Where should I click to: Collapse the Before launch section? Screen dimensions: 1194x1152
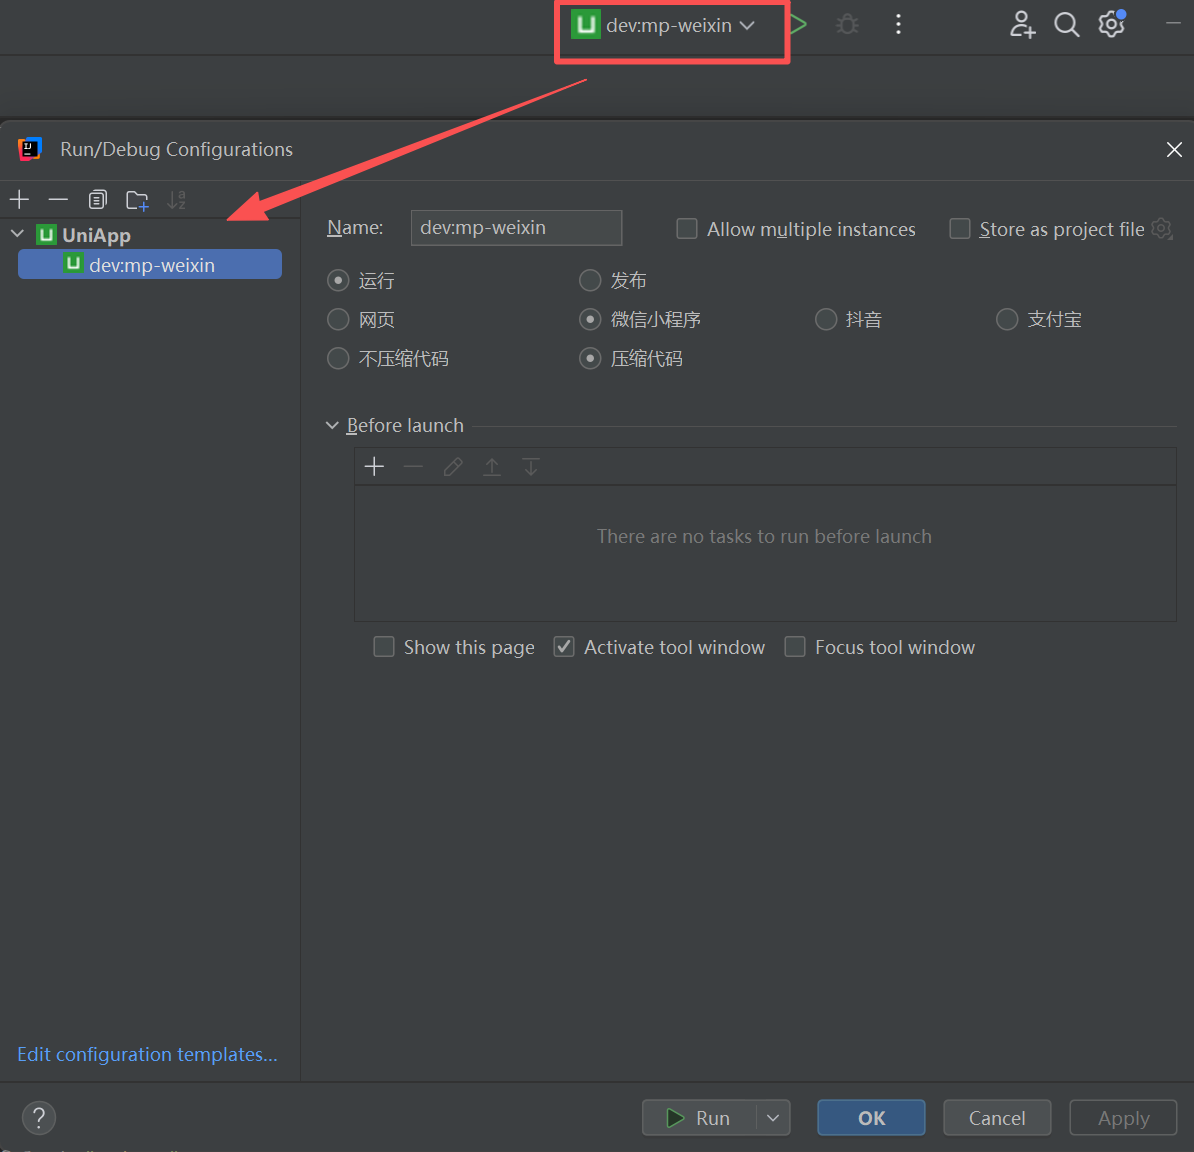coord(332,425)
